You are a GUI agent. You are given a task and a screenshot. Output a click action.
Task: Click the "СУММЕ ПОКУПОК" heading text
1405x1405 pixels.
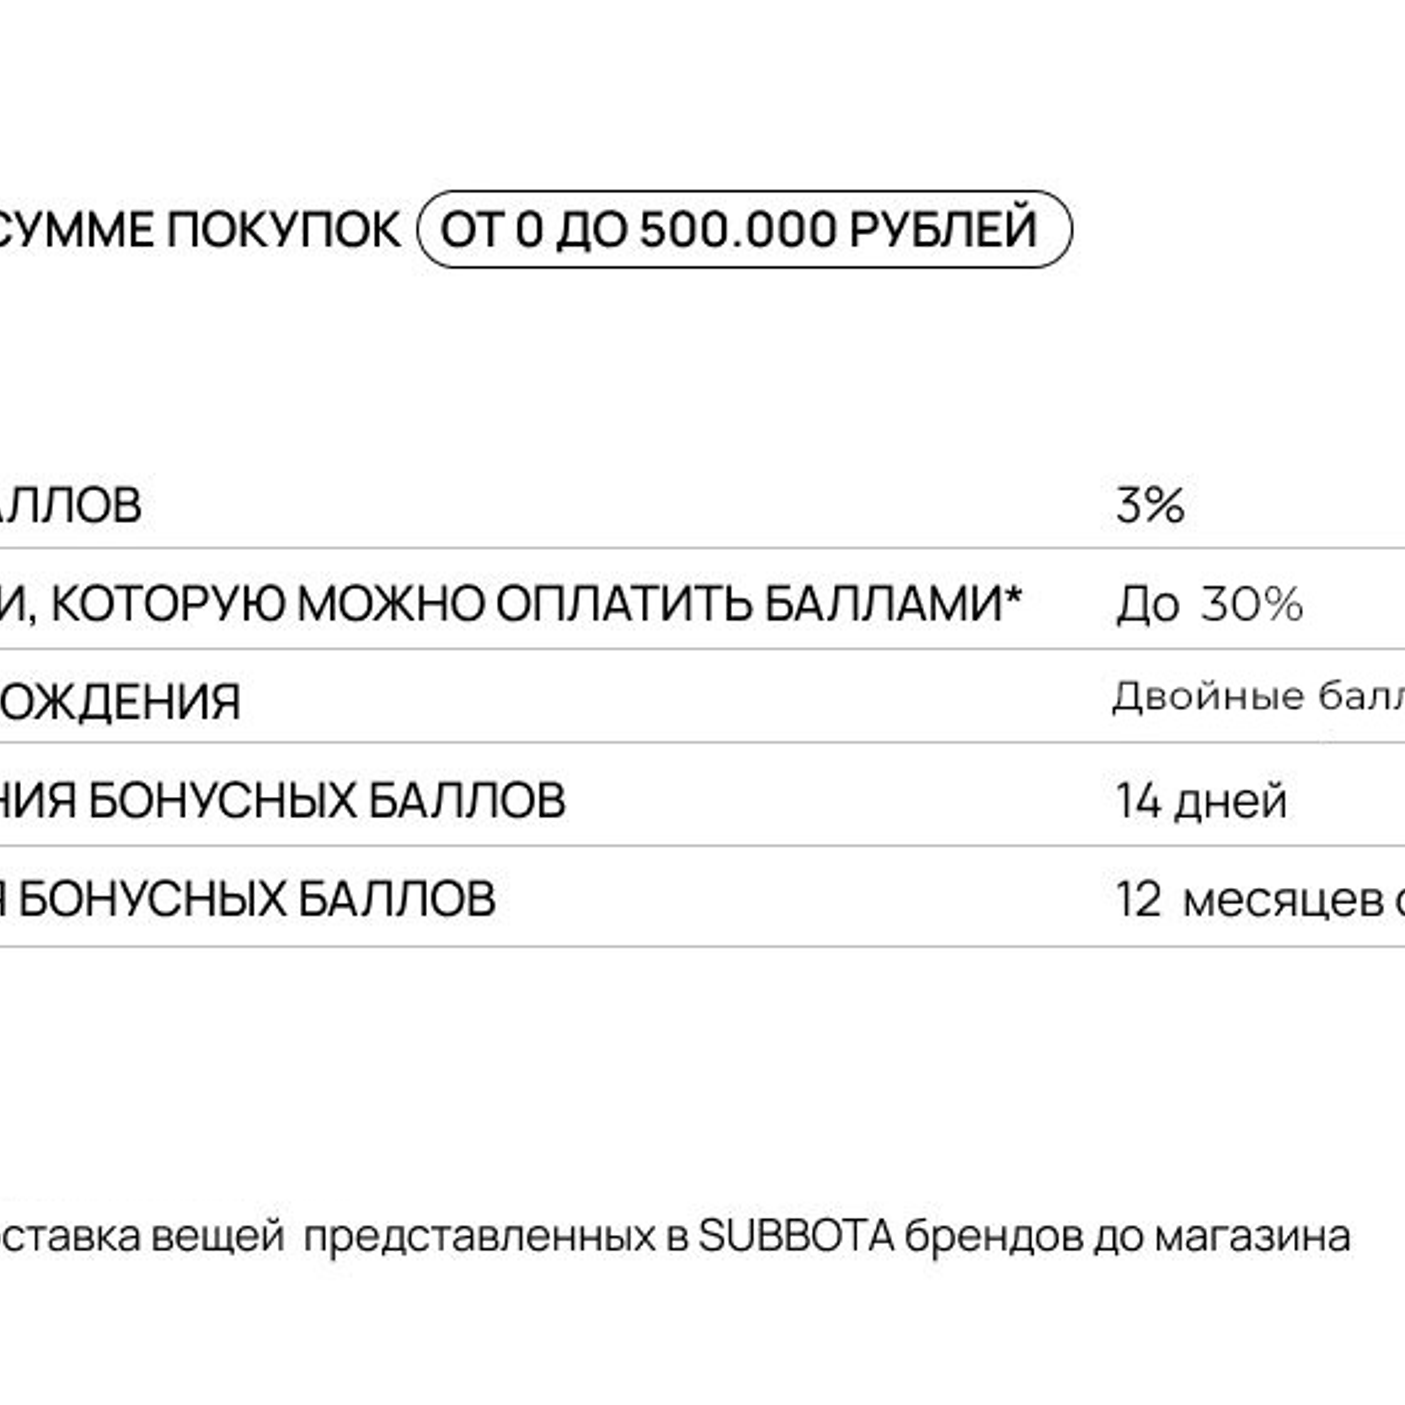[x=198, y=230]
